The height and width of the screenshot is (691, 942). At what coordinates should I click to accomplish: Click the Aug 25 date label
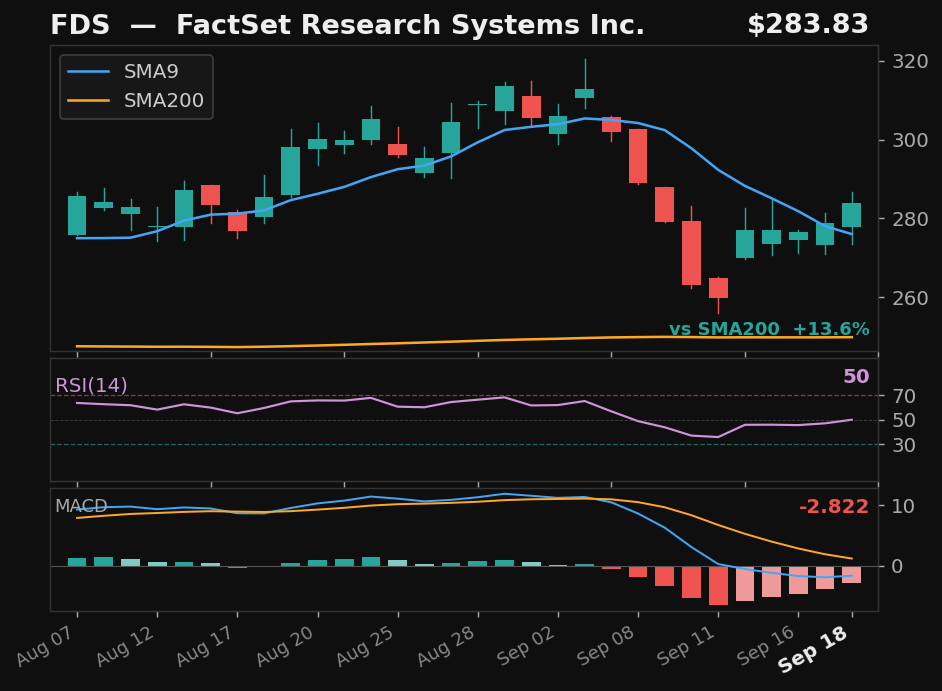[367, 645]
